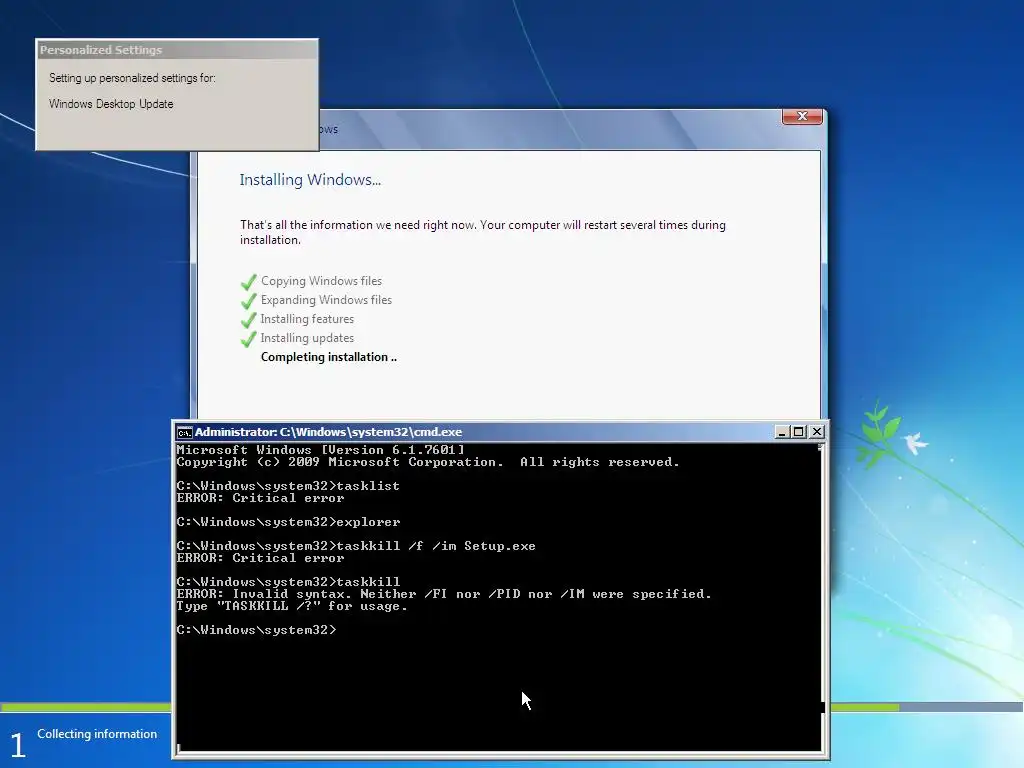Click the 'Copying Windows files' step text
This screenshot has width=1024, height=768.
[321, 281]
